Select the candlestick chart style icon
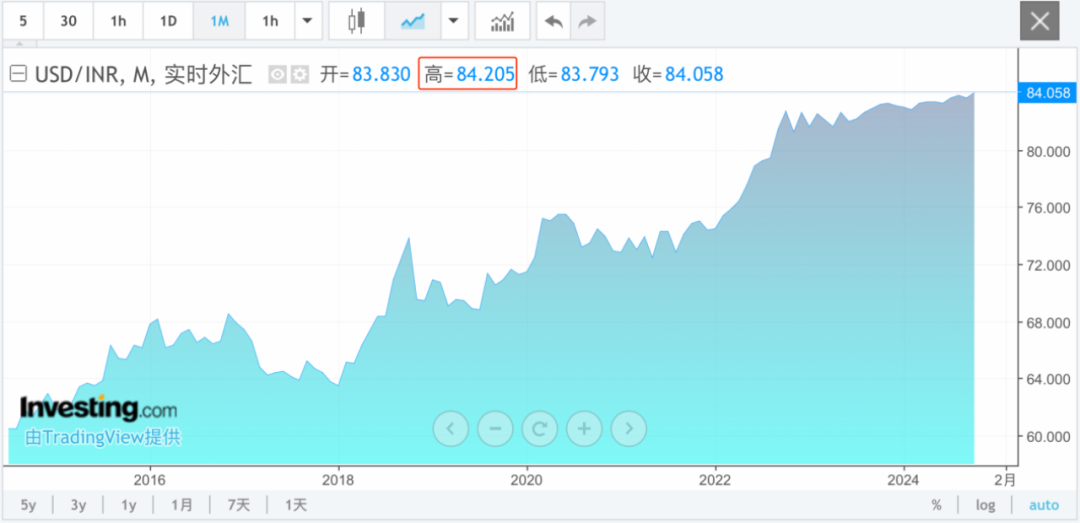Screen dimensions: 1080x523 click(356, 21)
